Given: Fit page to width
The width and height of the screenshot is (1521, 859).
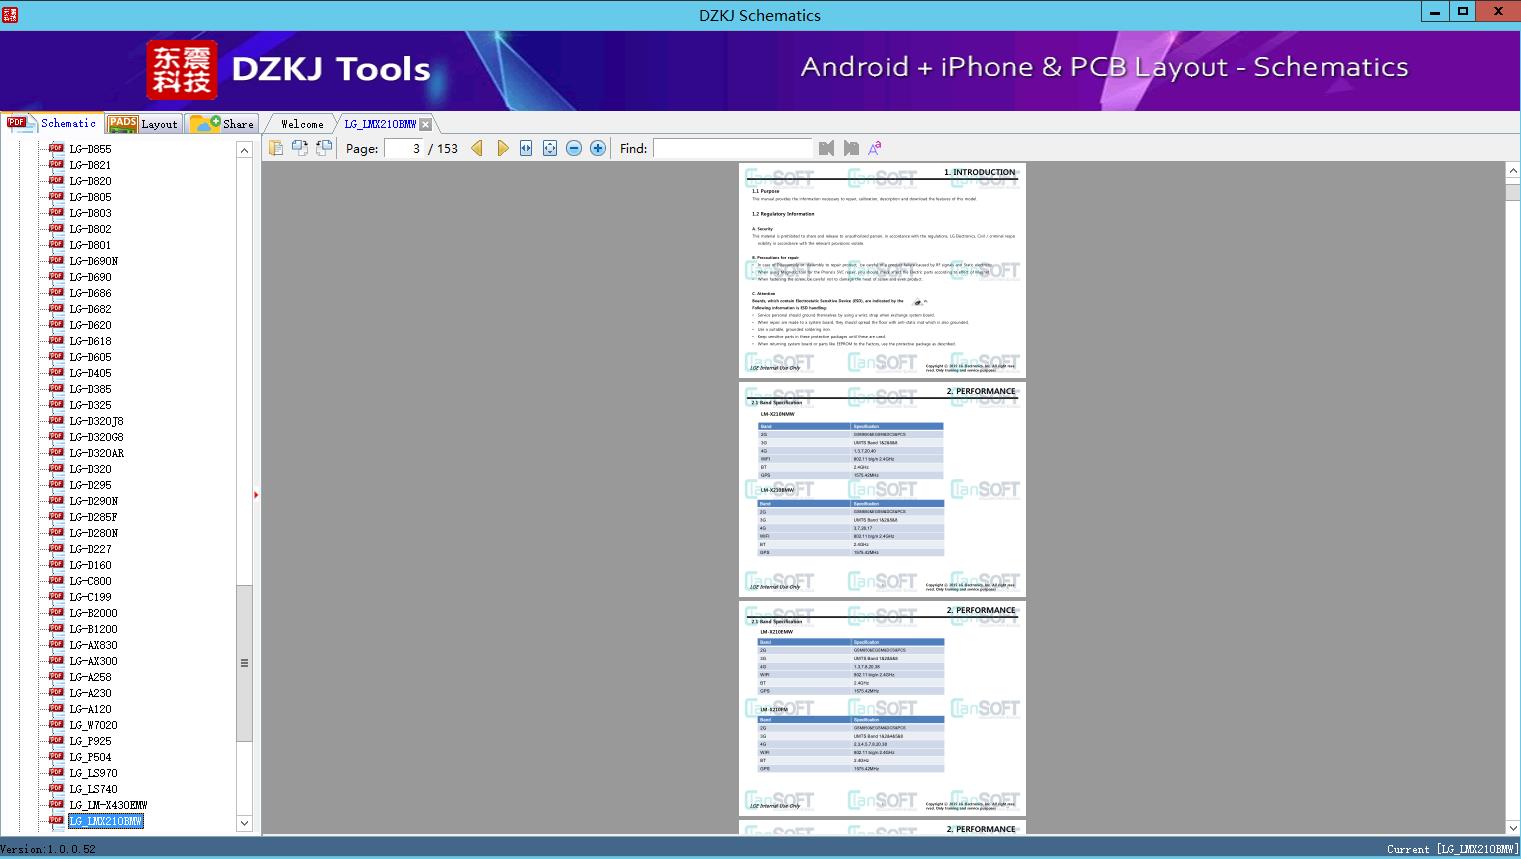Looking at the screenshot, I should tap(526, 148).
